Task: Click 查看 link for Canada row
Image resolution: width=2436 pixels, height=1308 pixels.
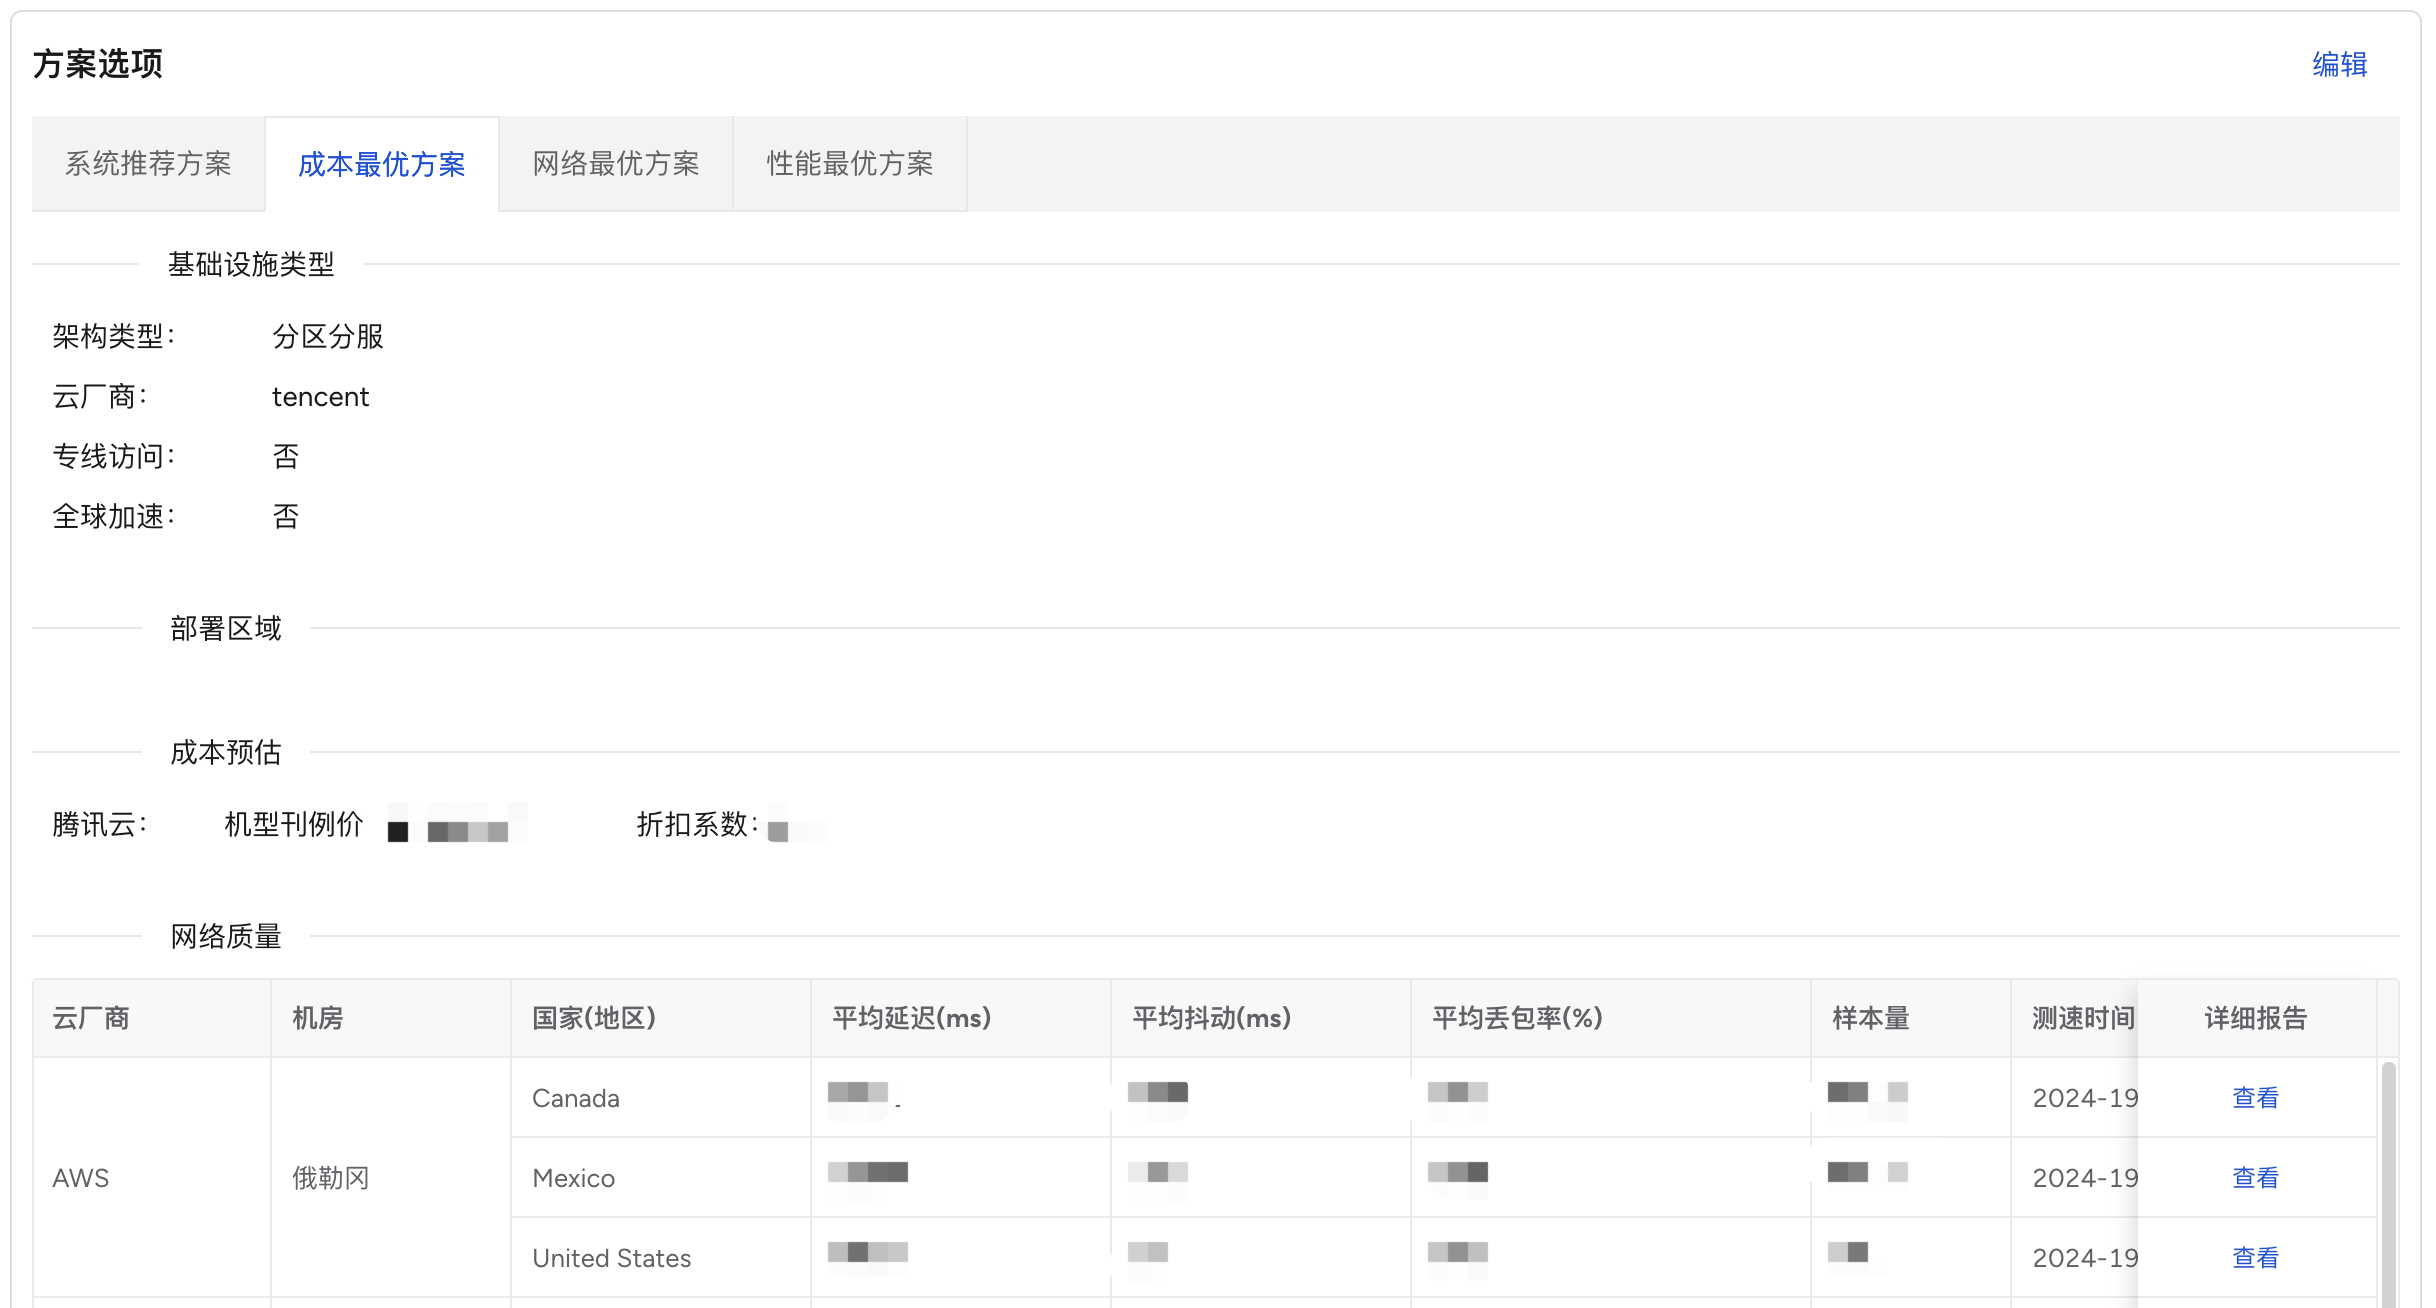Action: click(2255, 1098)
